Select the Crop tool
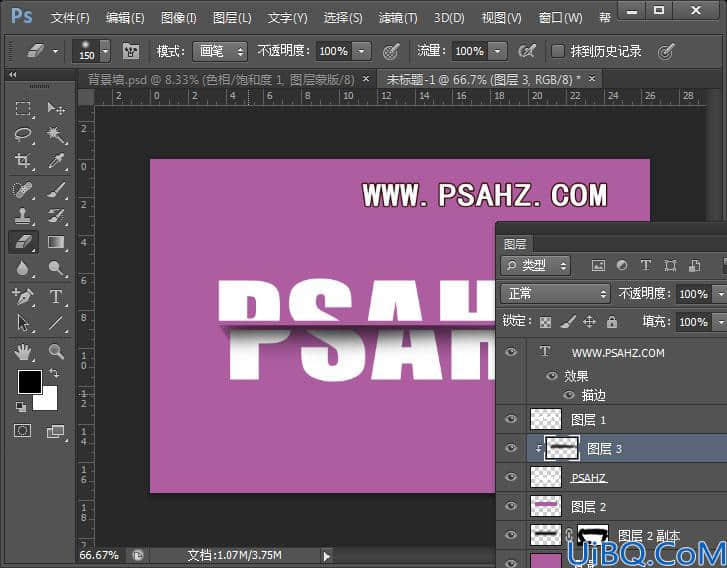Viewport: 727px width, 568px height. 23,161
